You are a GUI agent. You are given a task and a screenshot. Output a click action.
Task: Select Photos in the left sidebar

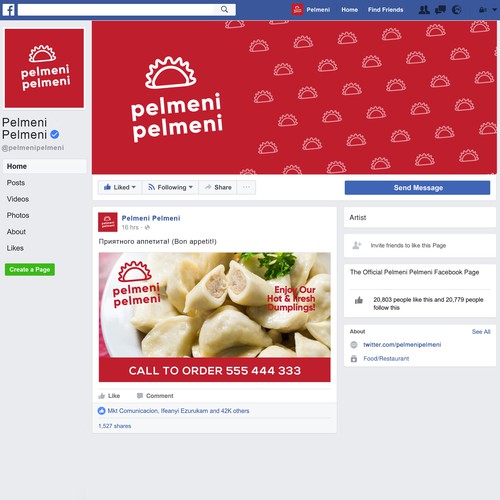coord(18,215)
